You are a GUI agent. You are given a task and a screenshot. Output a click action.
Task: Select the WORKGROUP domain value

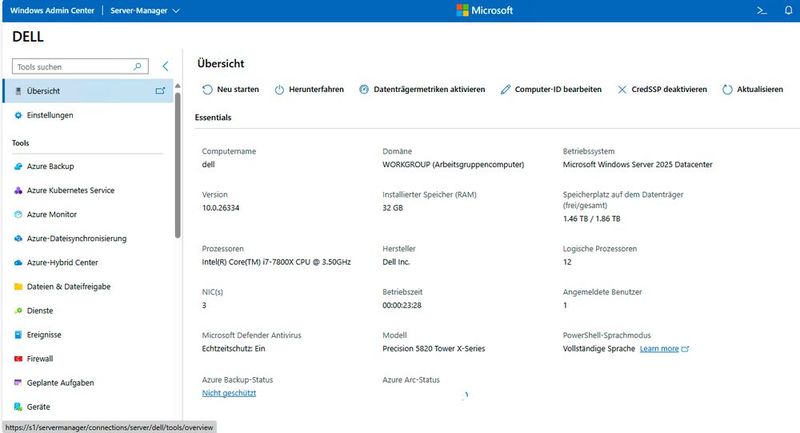click(x=453, y=164)
